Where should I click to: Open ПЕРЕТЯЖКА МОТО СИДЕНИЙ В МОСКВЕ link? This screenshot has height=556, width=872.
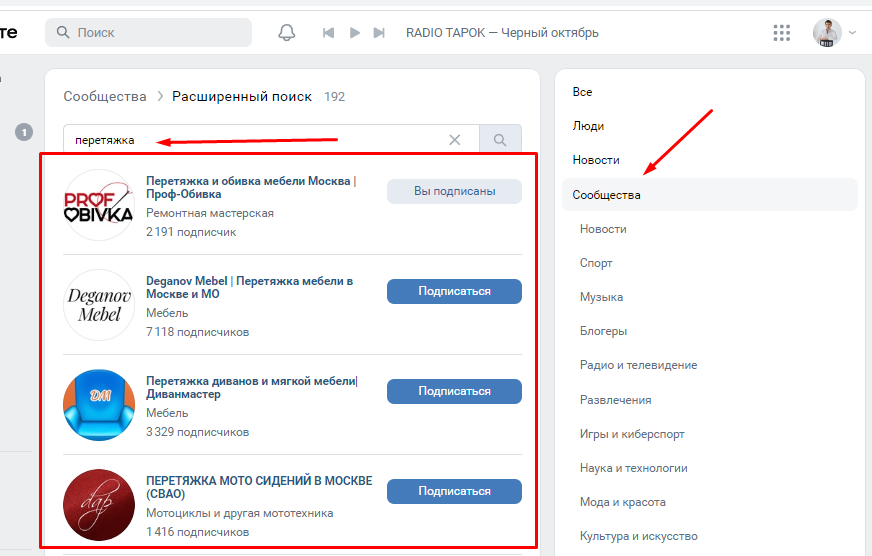[259, 488]
